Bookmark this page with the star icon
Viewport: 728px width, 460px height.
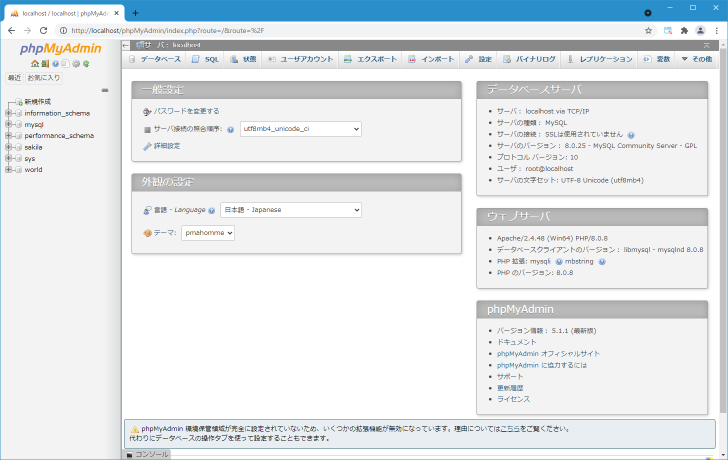pos(649,31)
